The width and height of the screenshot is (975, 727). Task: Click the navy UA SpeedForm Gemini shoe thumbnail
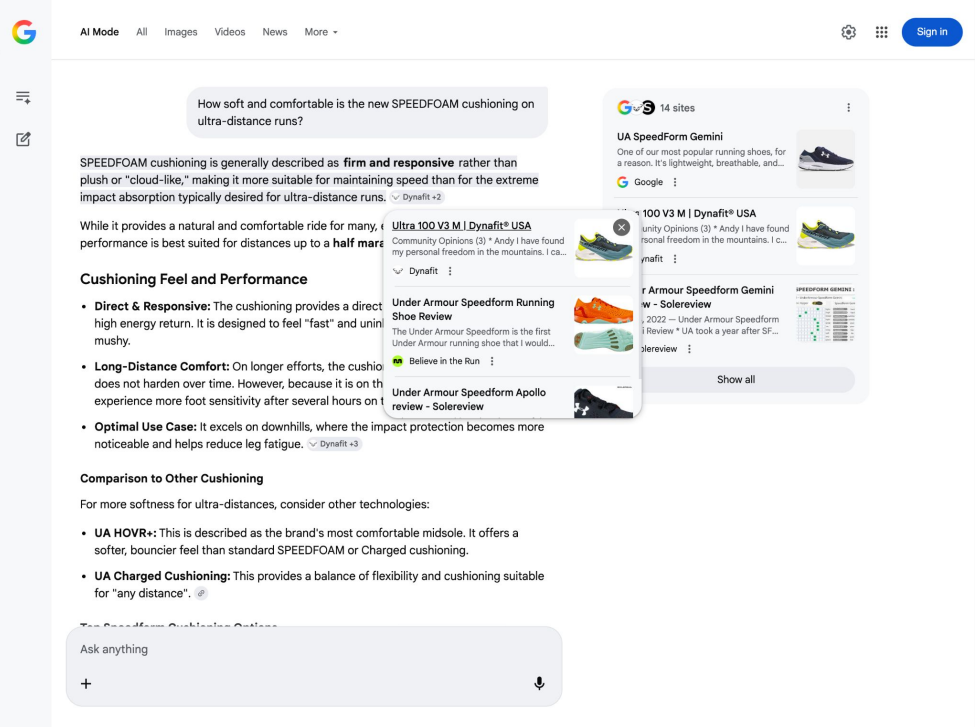(825, 159)
